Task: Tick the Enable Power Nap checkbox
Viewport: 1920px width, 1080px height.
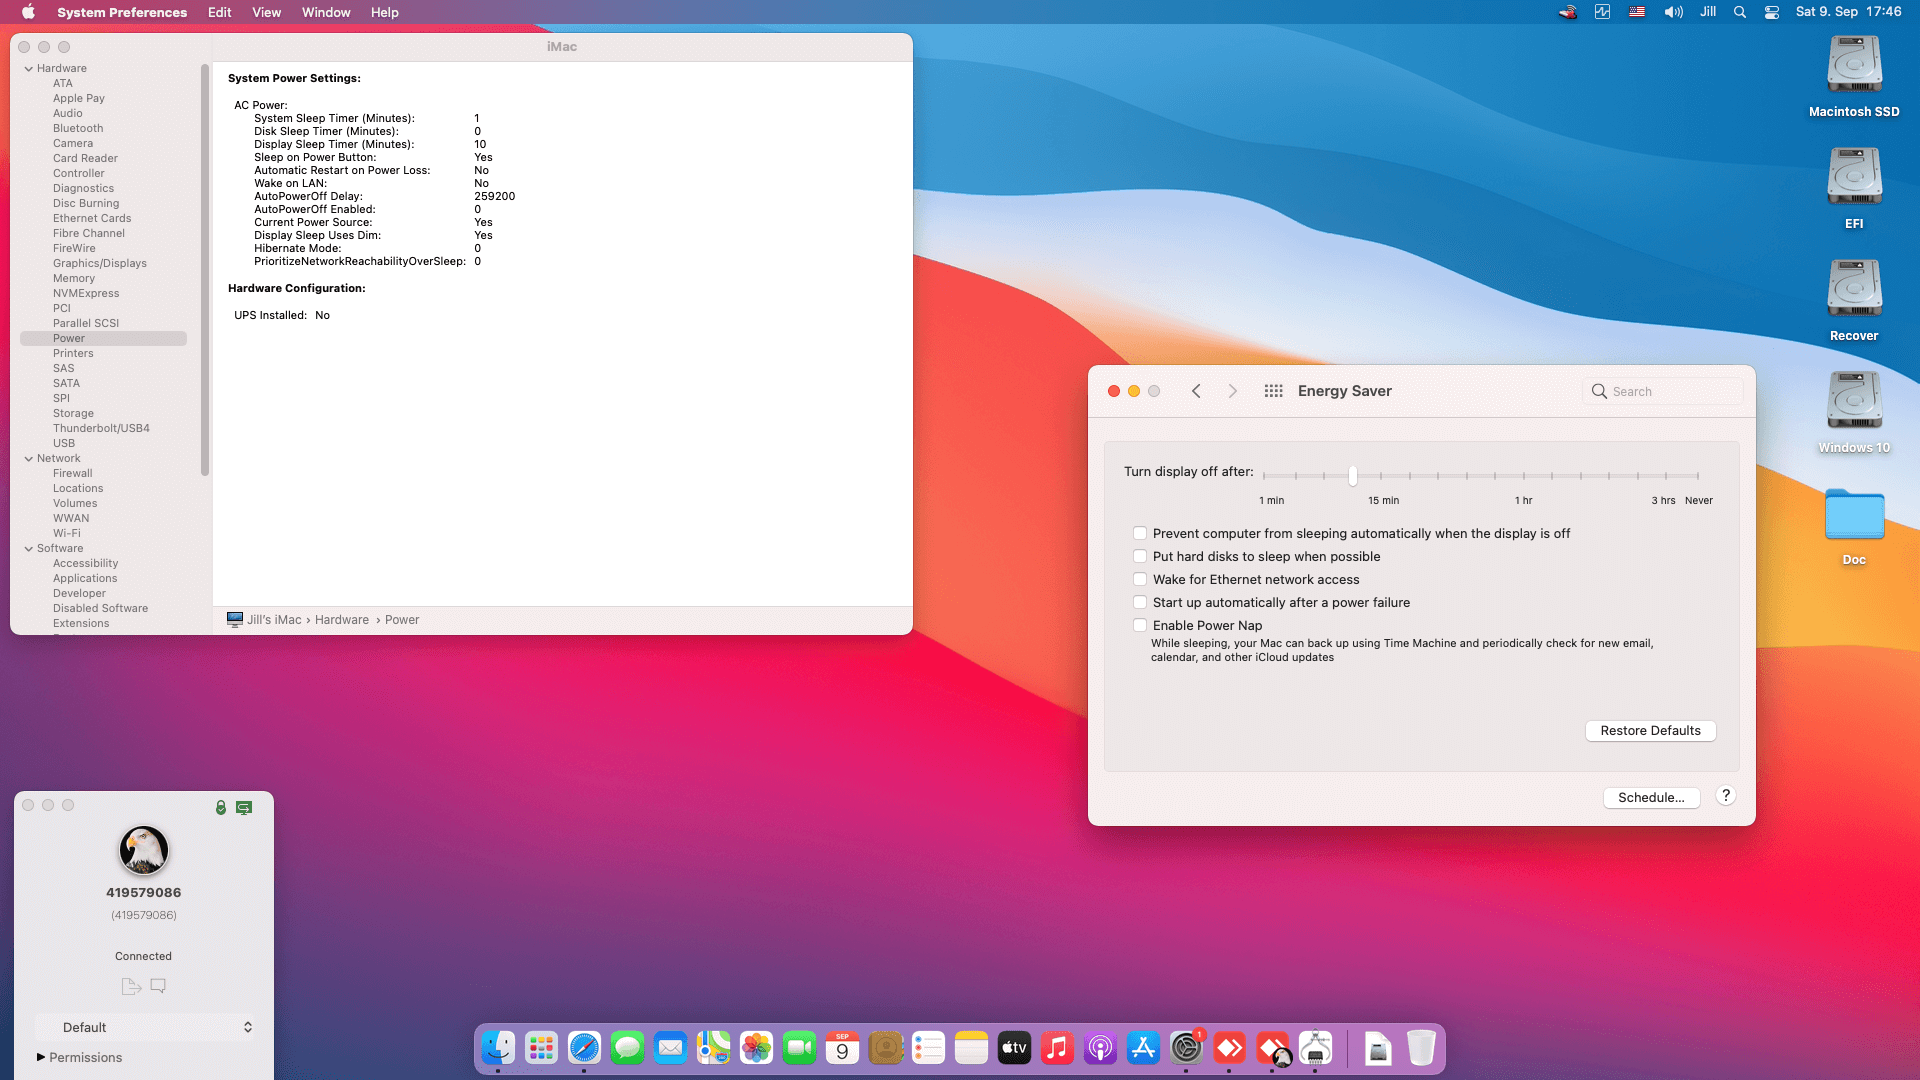Action: click(x=1140, y=625)
